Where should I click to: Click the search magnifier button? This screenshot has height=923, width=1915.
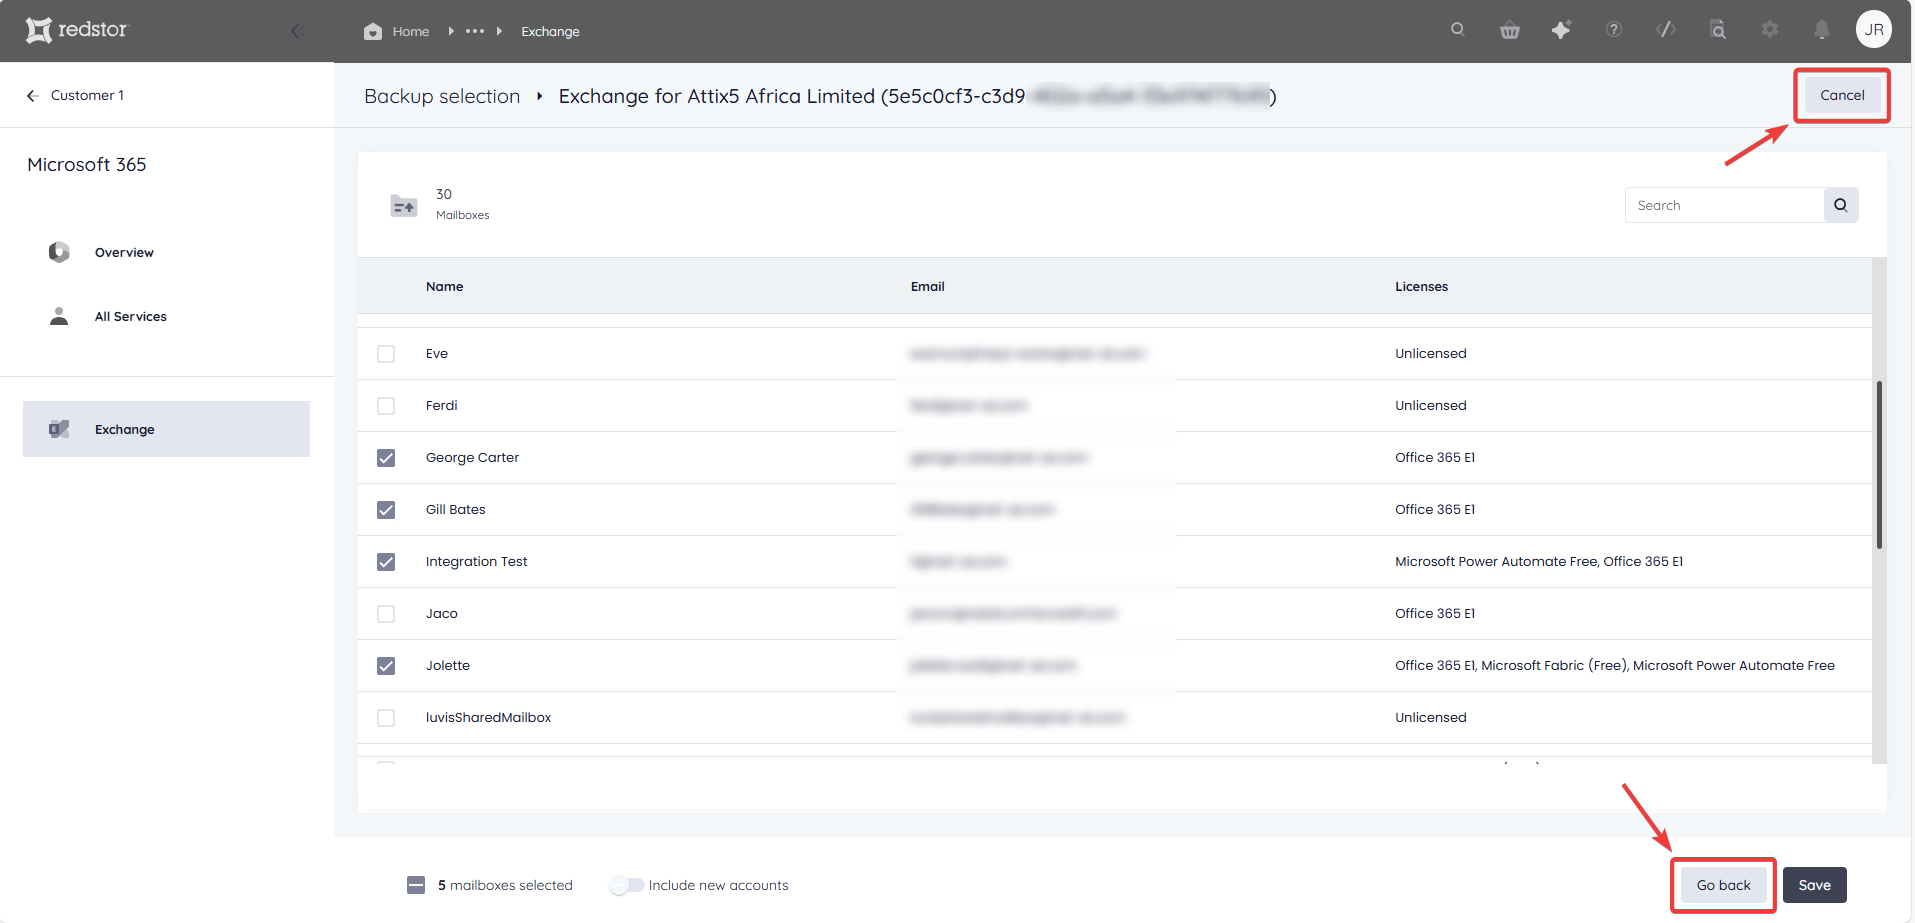[1841, 205]
